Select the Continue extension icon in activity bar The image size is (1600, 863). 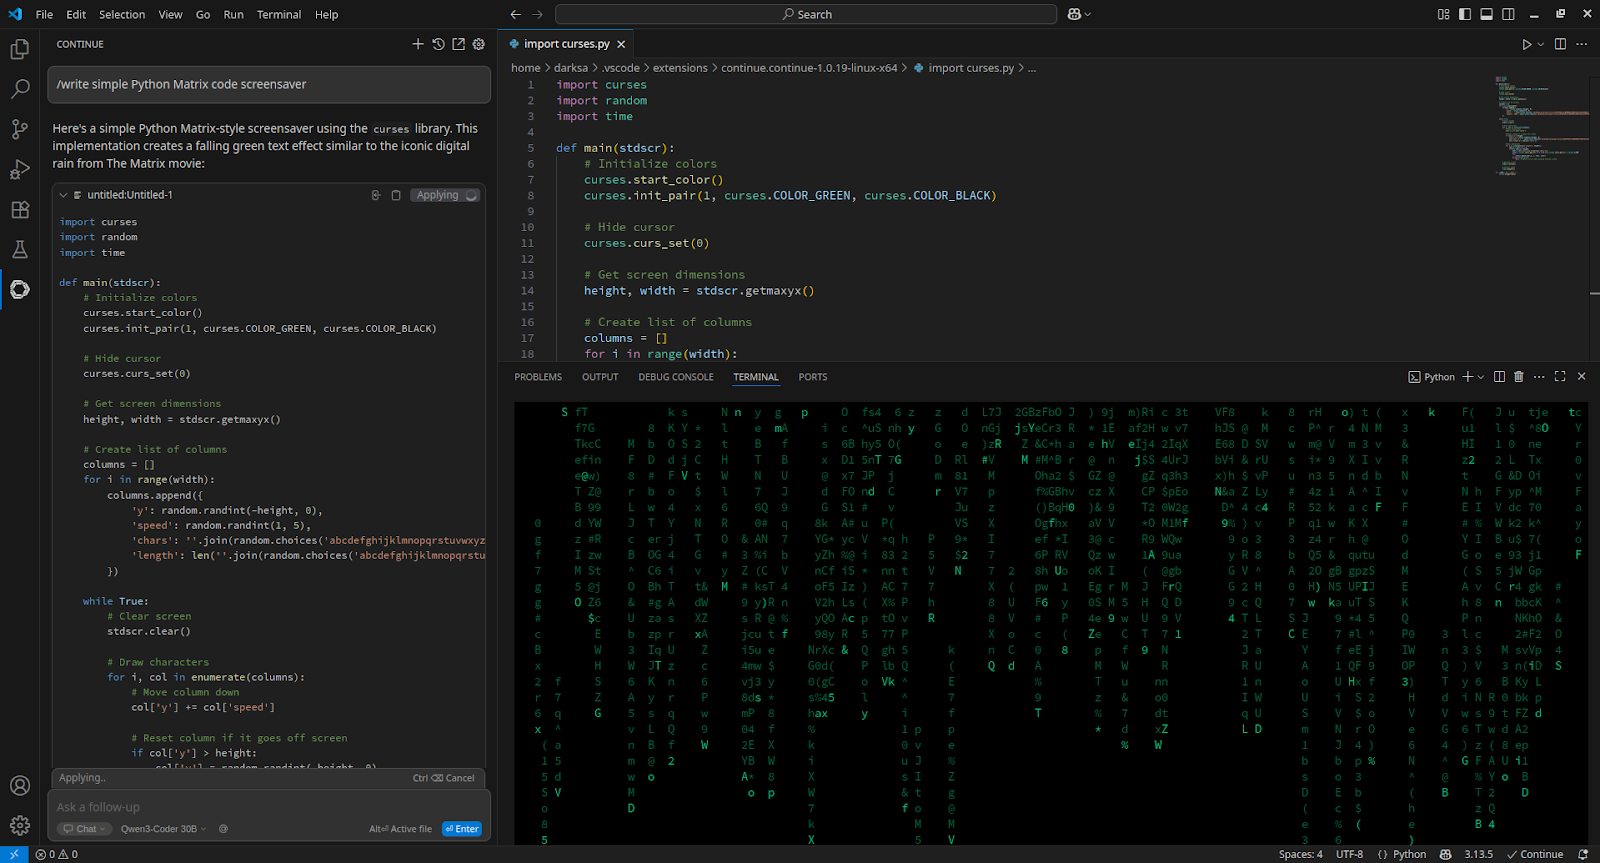pyautogui.click(x=19, y=289)
